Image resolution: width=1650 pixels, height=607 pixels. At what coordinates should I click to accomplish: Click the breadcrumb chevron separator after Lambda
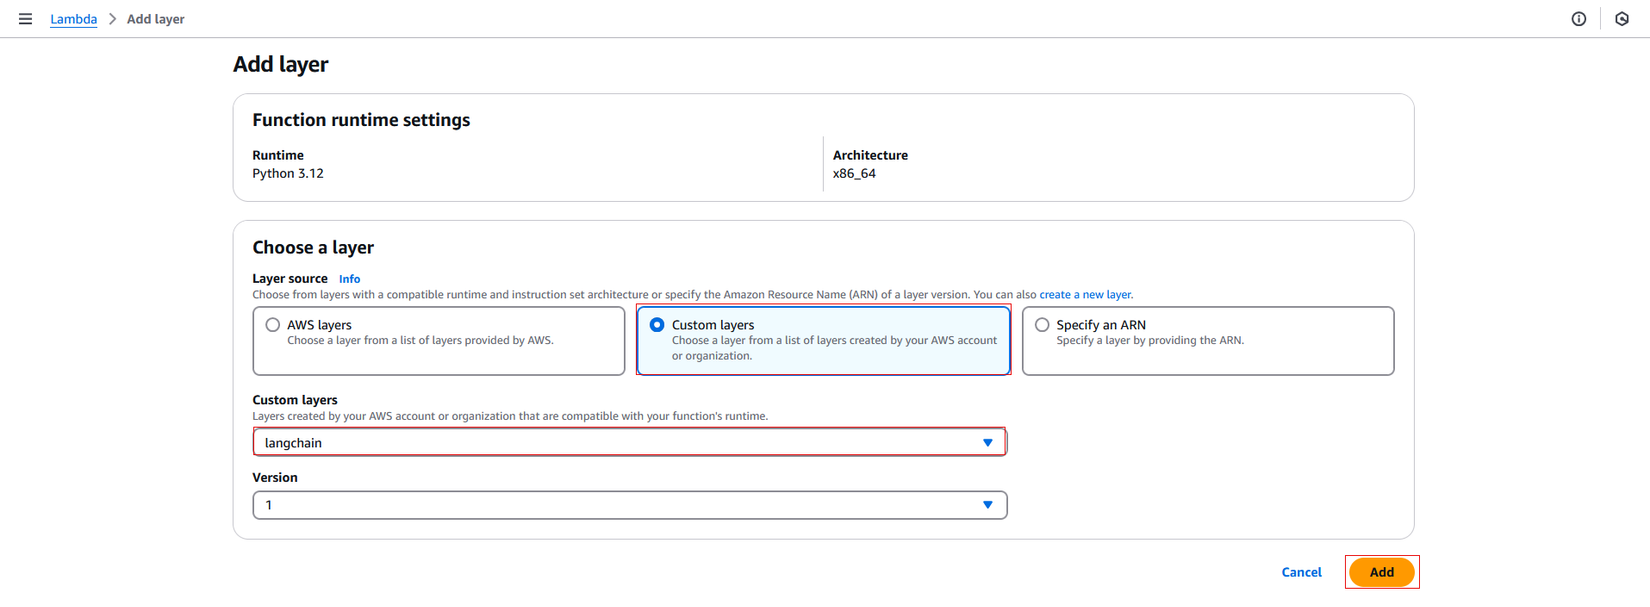[x=112, y=19]
